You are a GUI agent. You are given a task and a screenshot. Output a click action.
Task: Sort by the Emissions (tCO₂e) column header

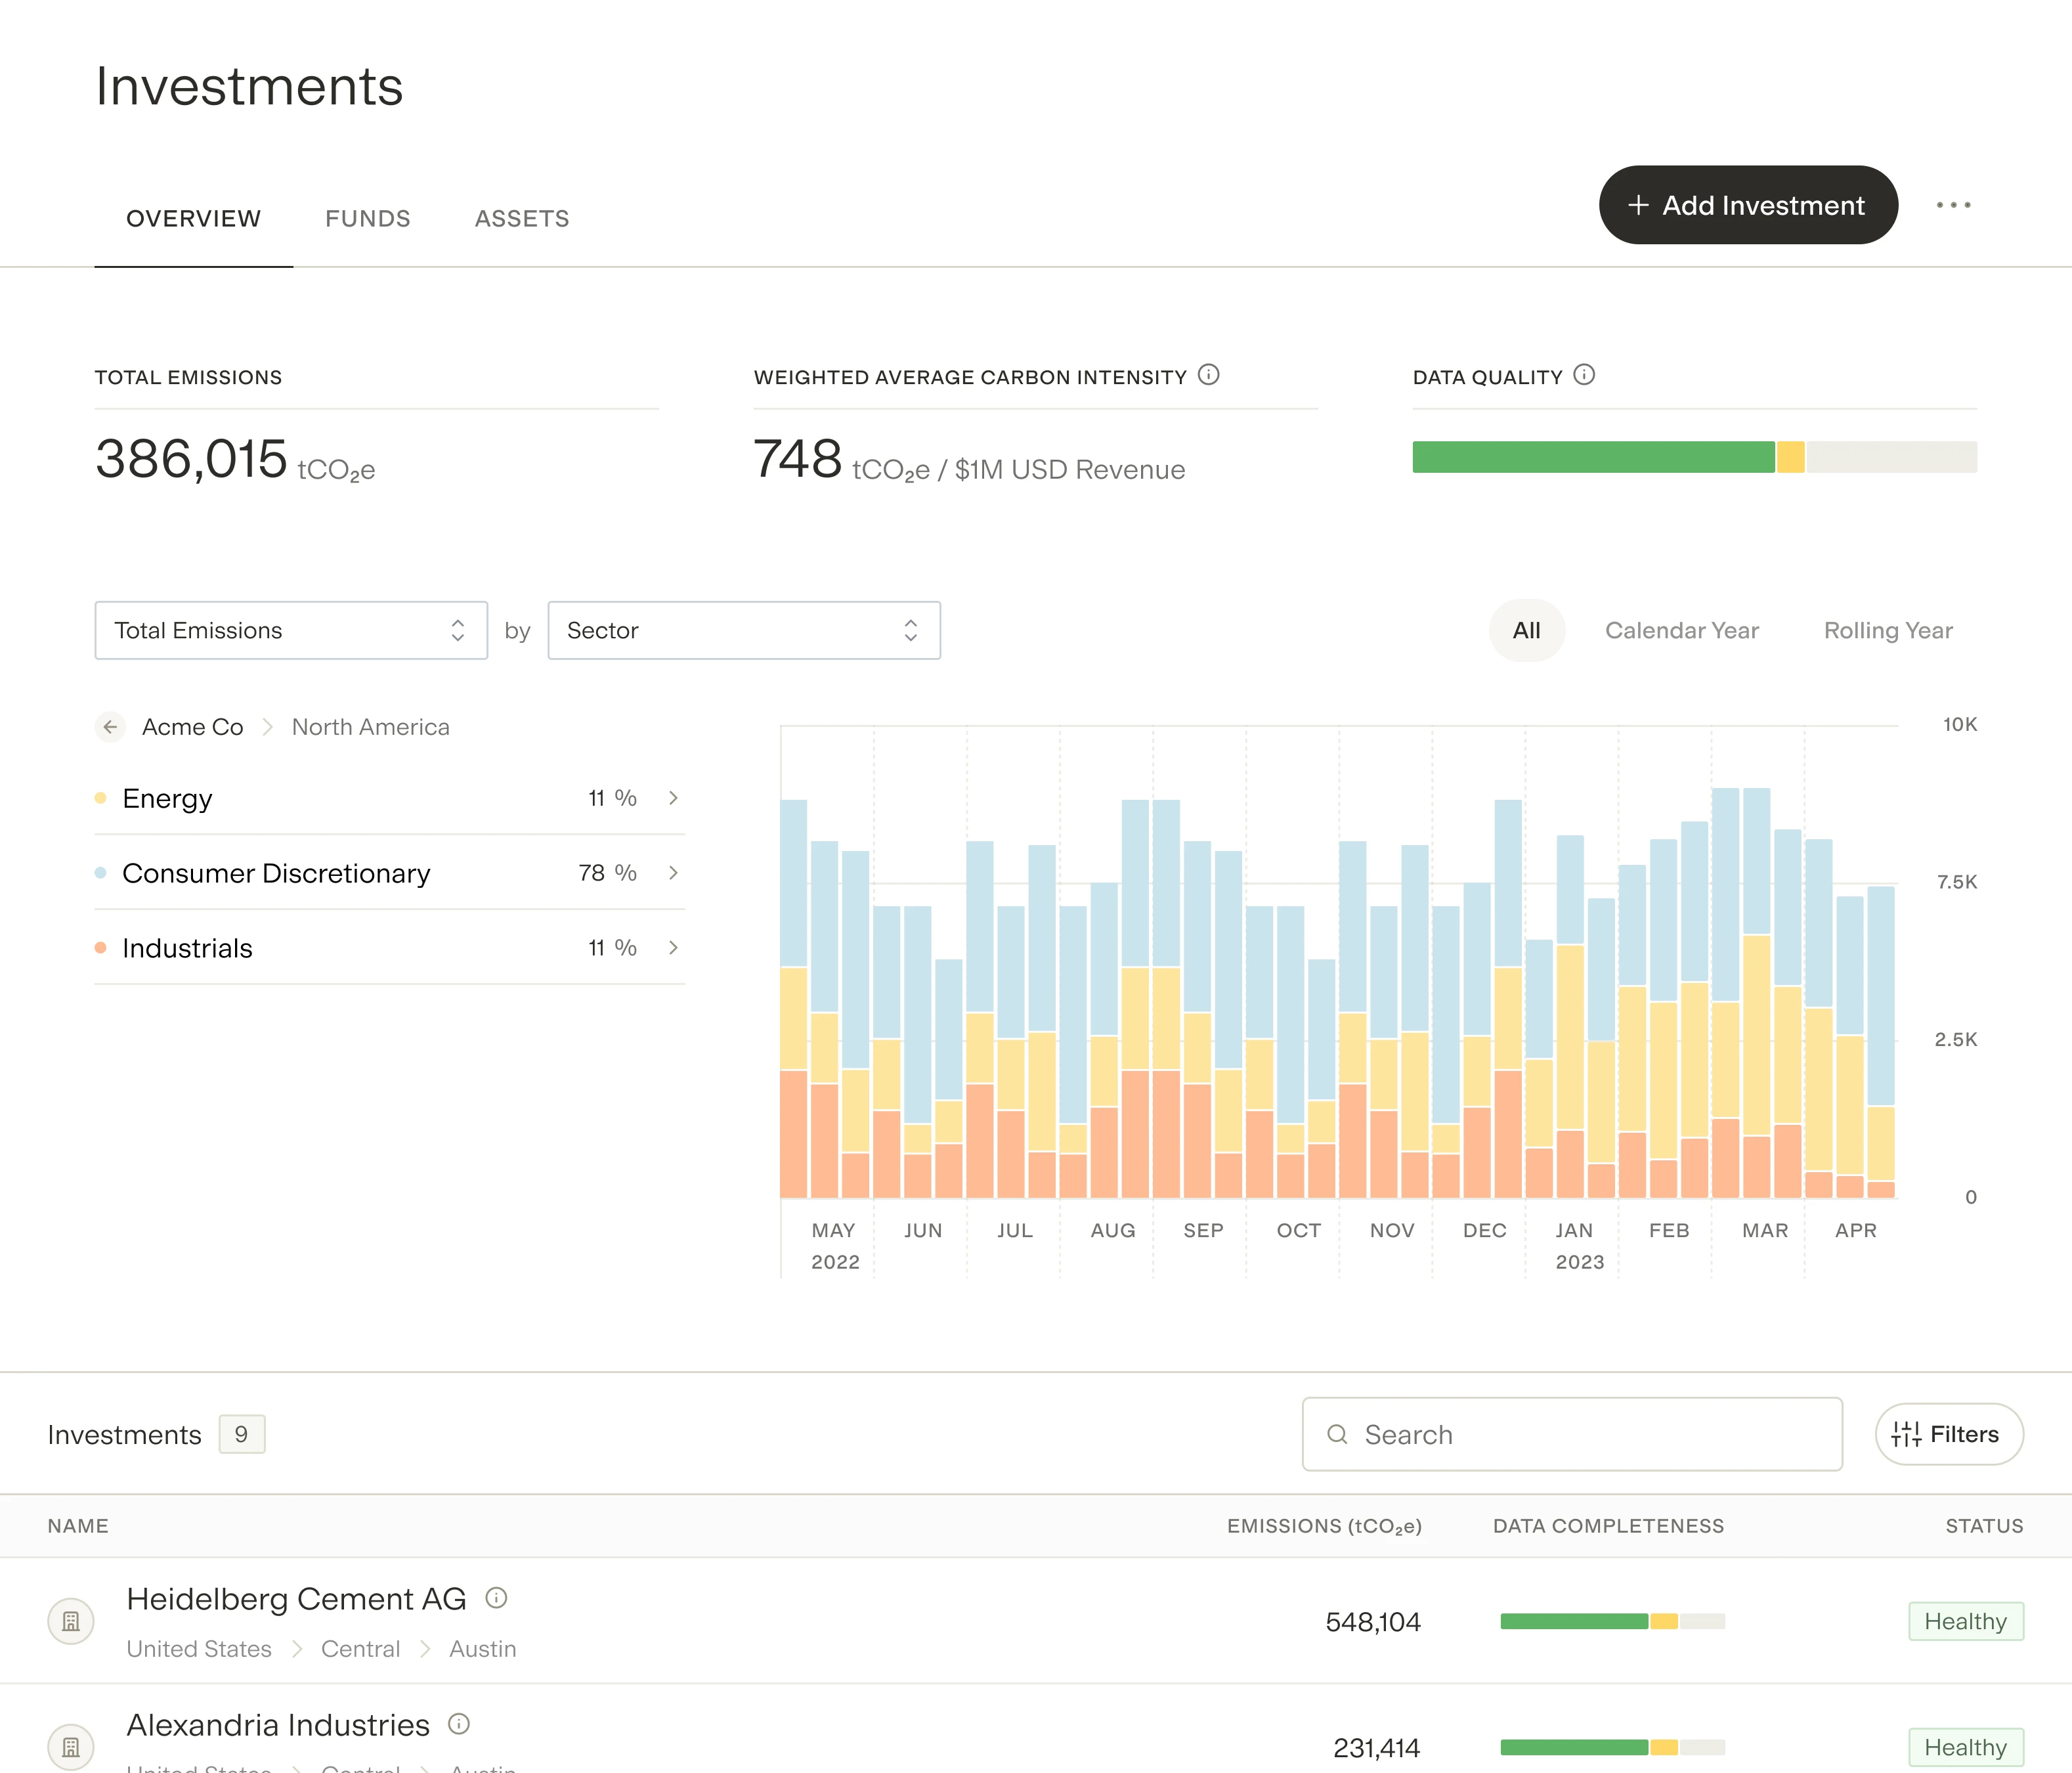(1324, 1526)
